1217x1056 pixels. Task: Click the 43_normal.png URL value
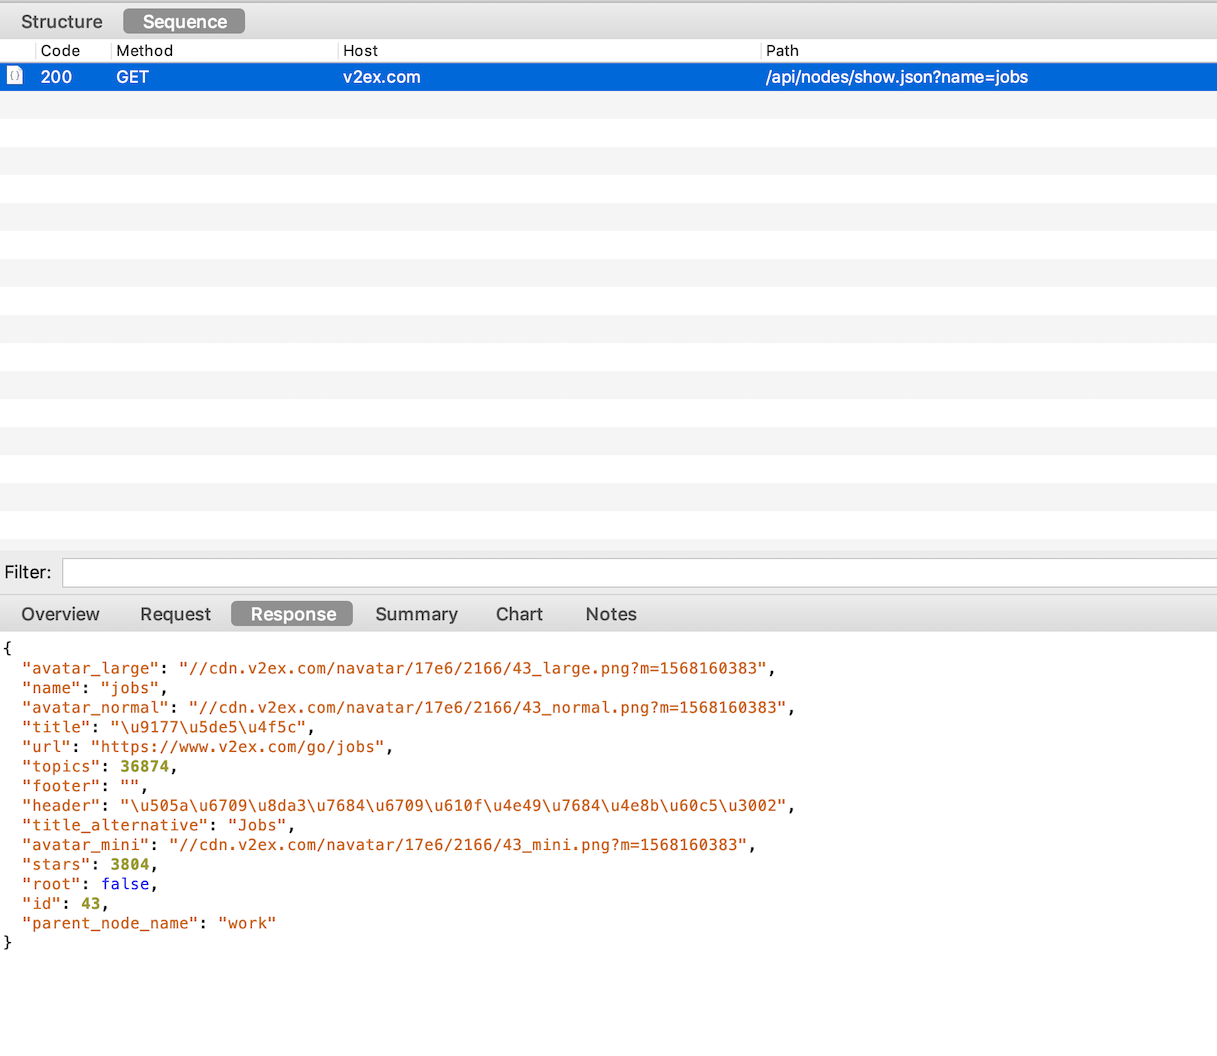pos(488,707)
